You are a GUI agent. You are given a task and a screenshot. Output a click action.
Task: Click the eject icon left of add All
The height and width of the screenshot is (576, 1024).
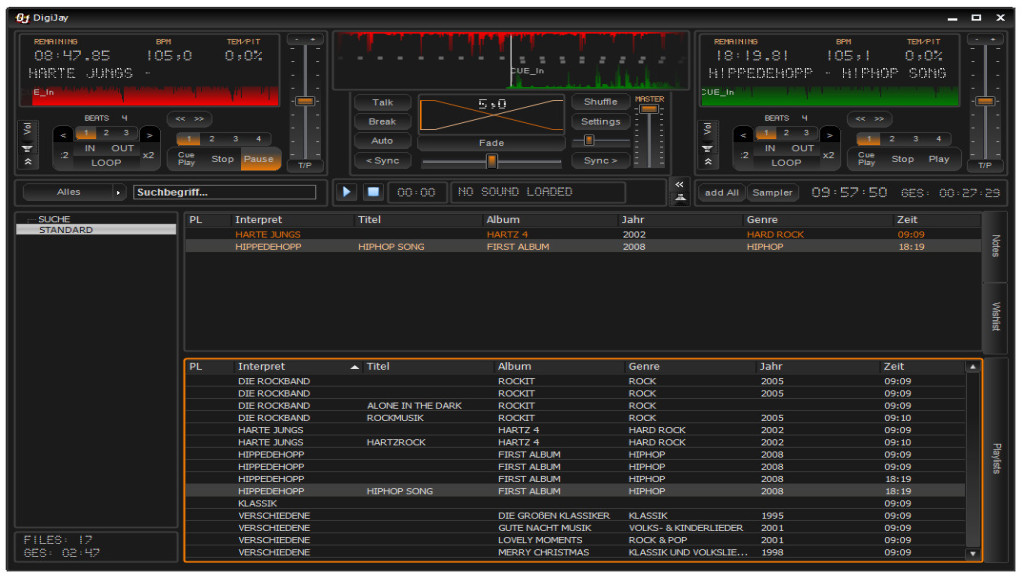[x=680, y=197]
